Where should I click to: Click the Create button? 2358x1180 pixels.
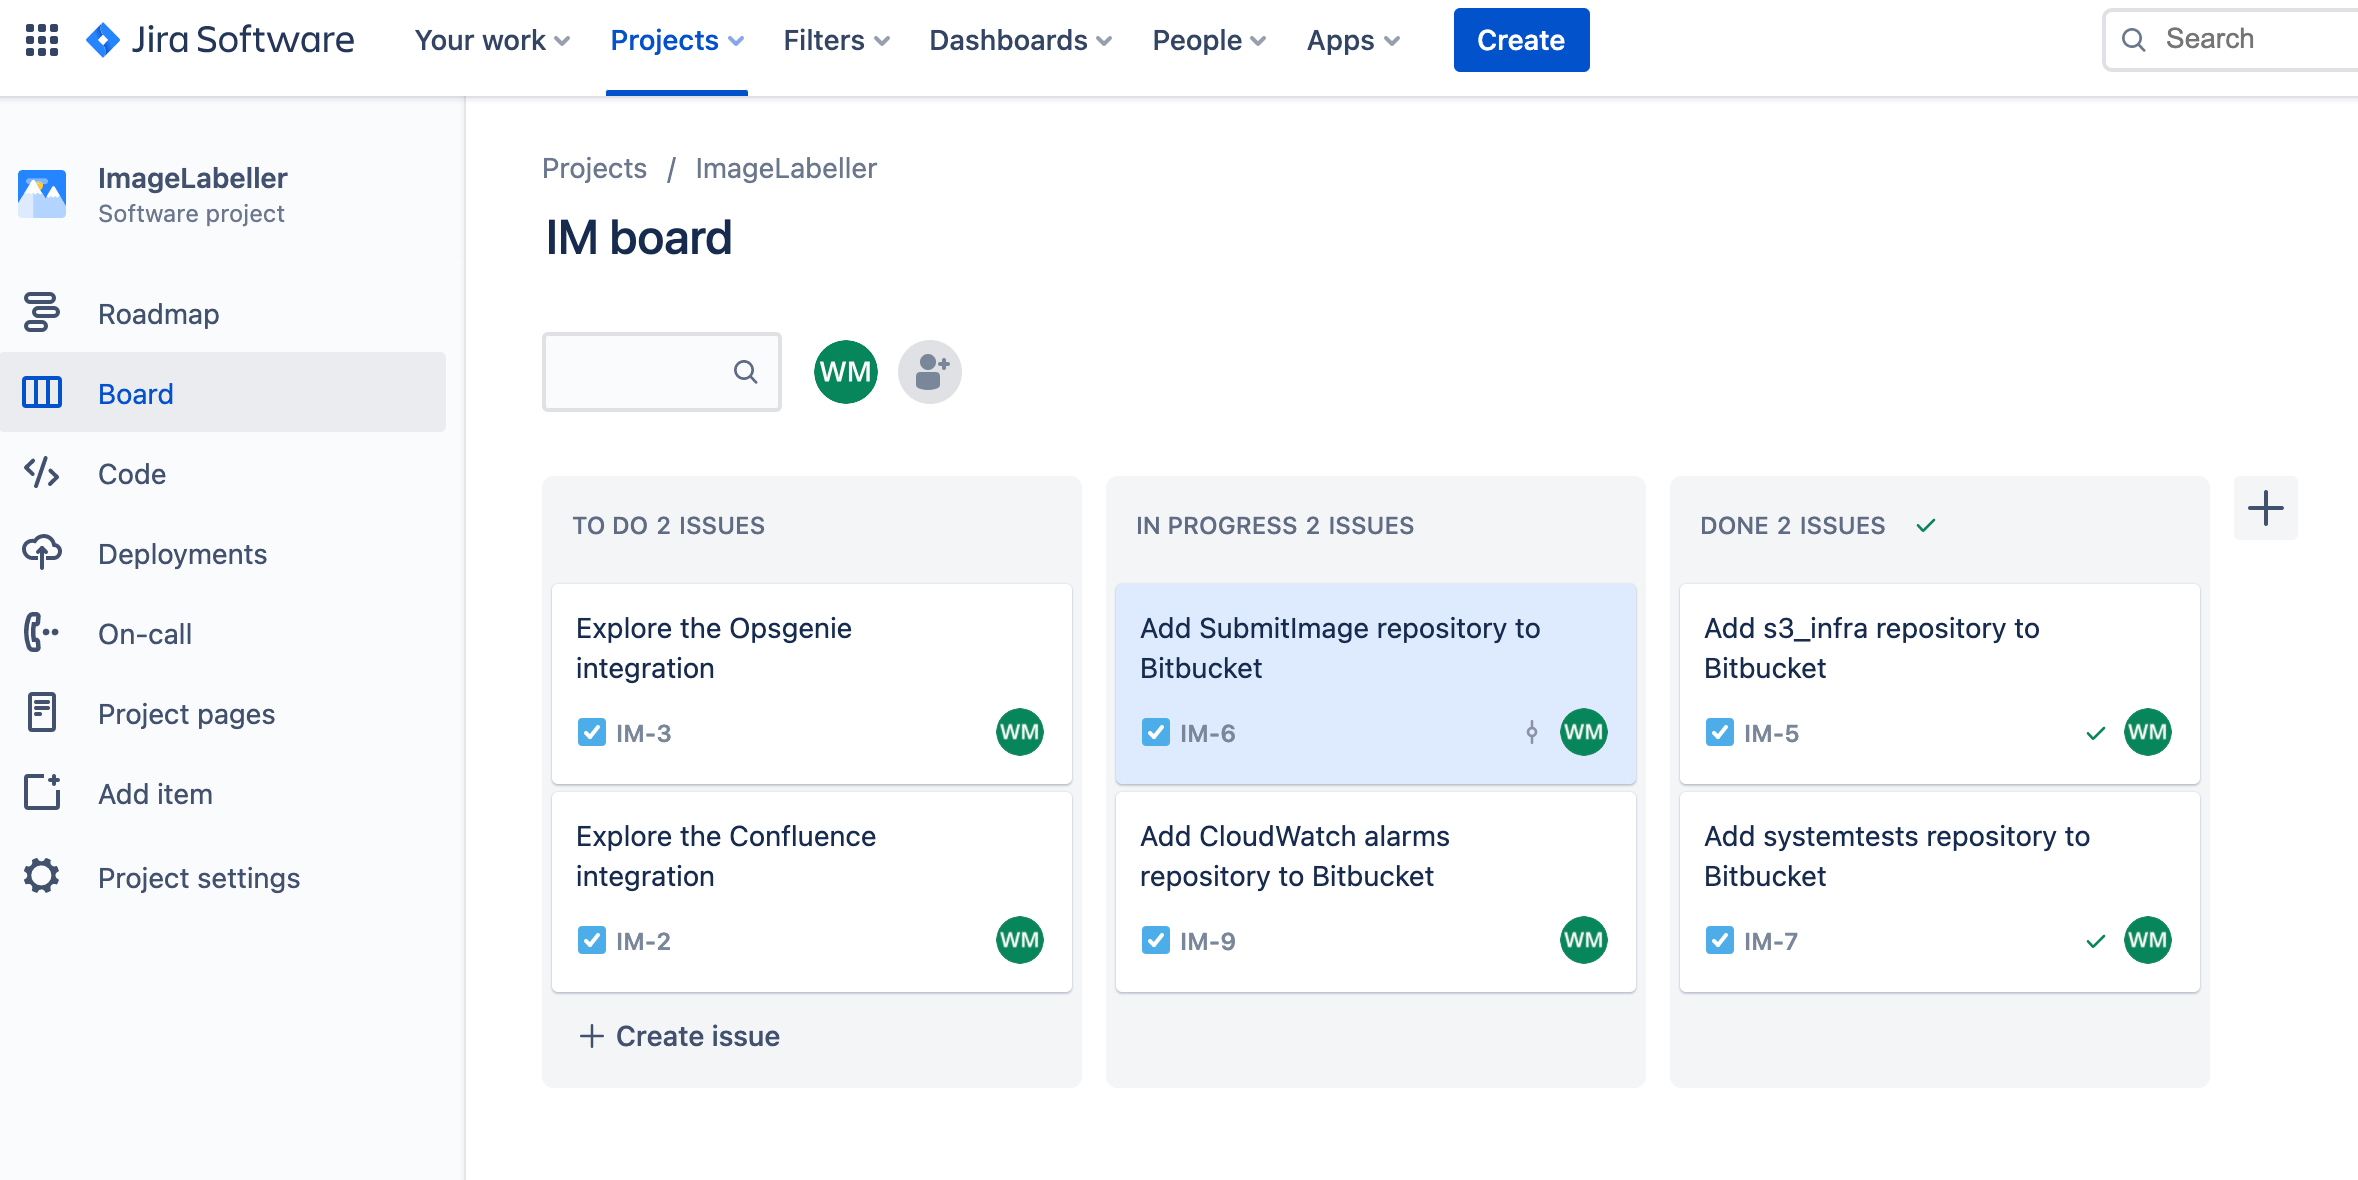1523,41
